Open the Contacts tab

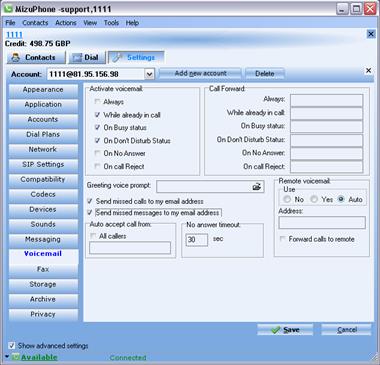click(x=36, y=57)
